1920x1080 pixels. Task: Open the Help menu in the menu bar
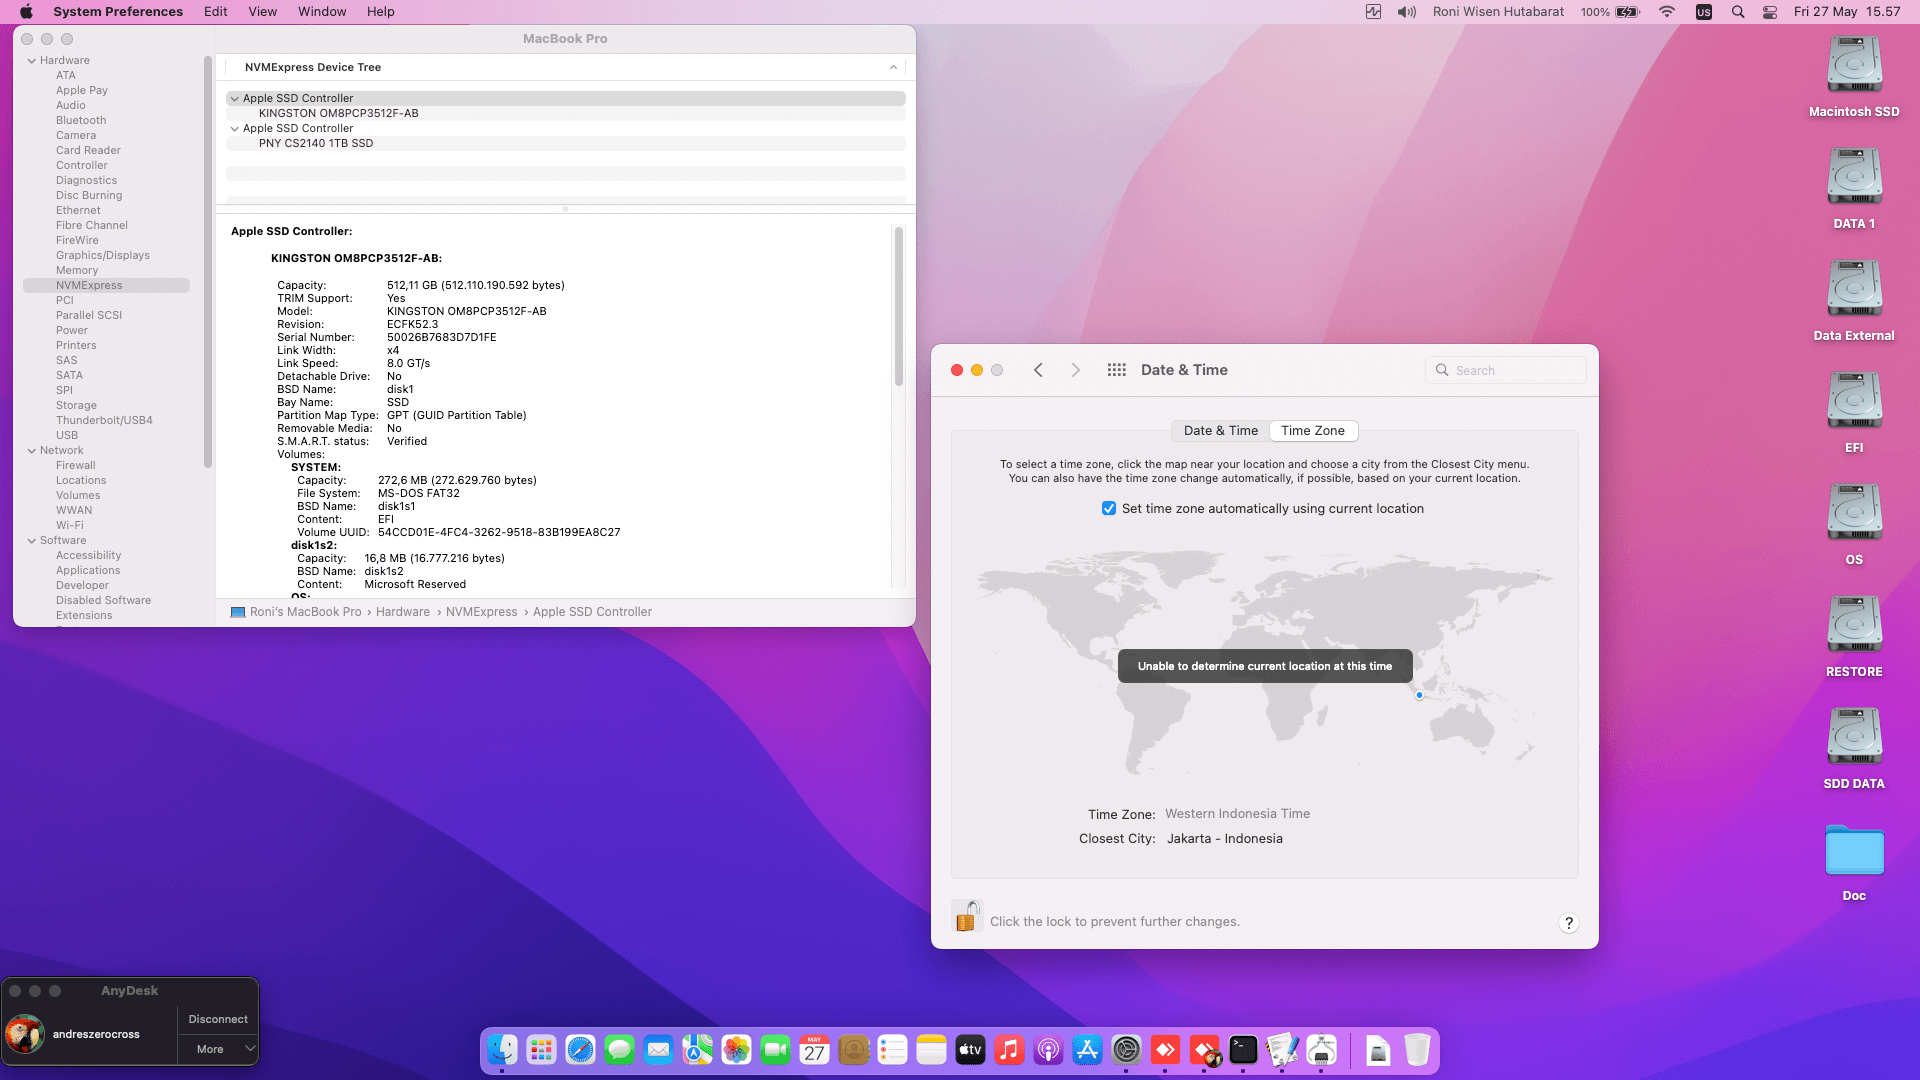tap(380, 12)
